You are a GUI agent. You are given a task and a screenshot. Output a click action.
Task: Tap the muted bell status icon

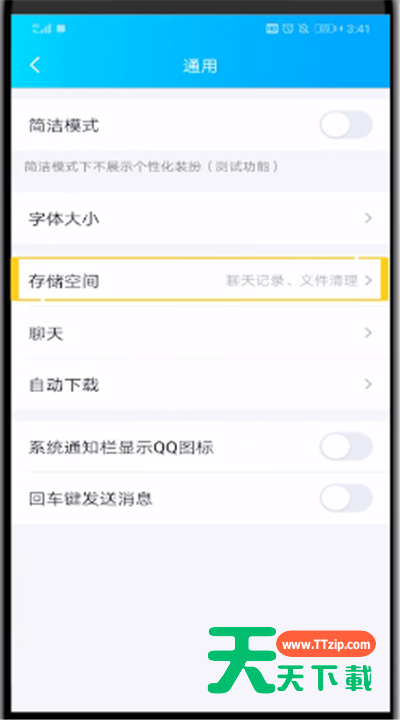coord(304,28)
